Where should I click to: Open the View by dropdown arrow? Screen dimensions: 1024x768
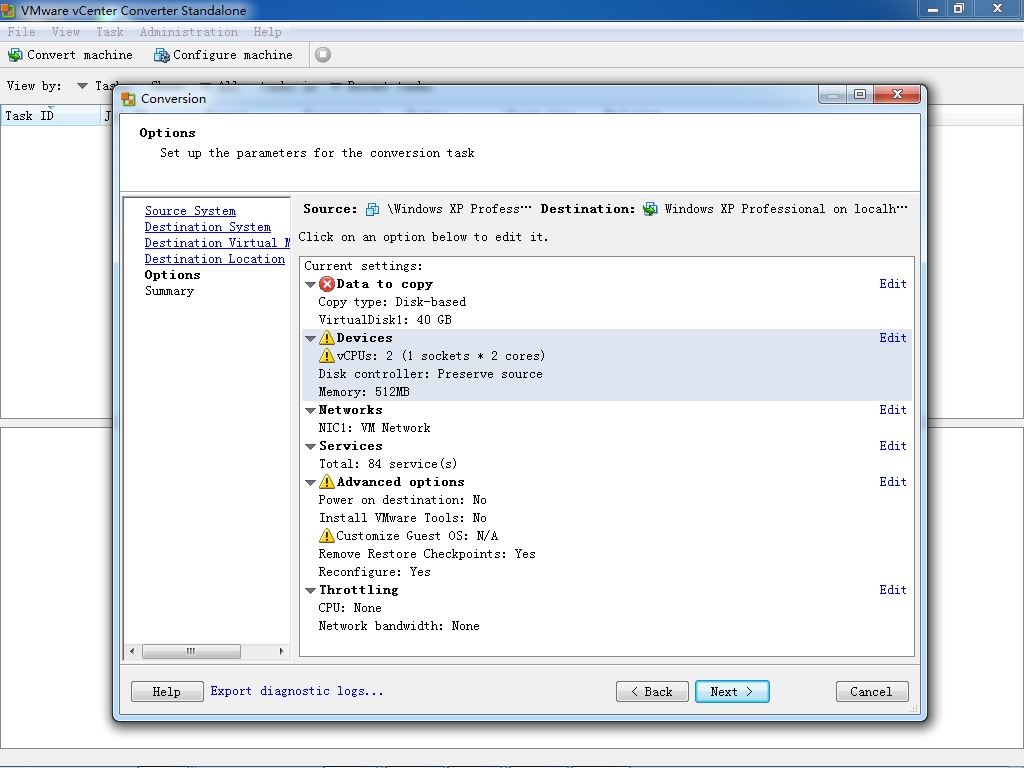click(82, 86)
